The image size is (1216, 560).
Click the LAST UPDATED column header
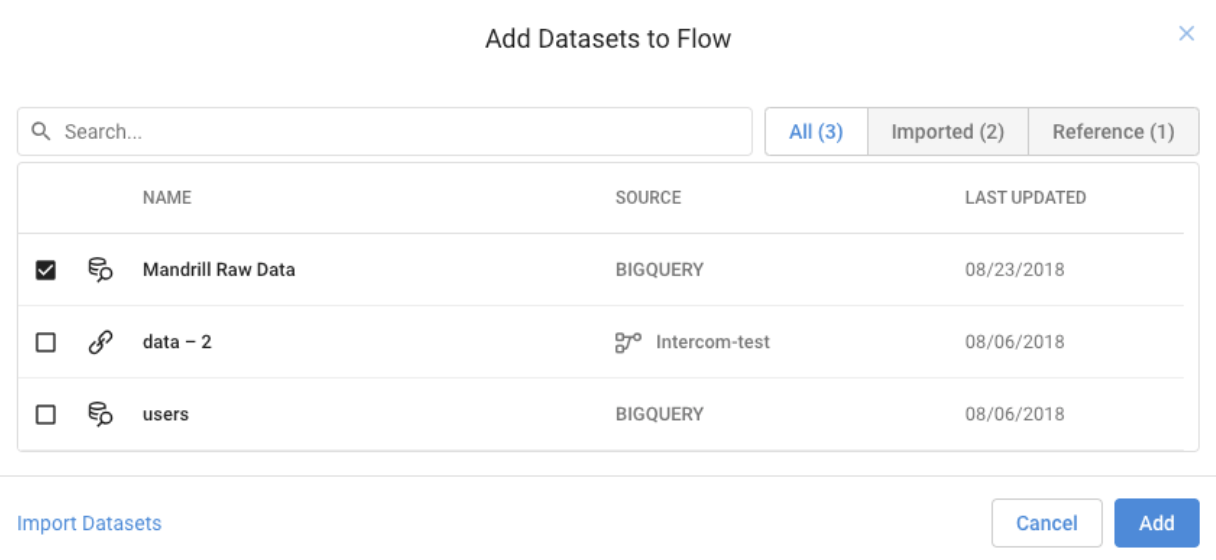coord(1025,198)
